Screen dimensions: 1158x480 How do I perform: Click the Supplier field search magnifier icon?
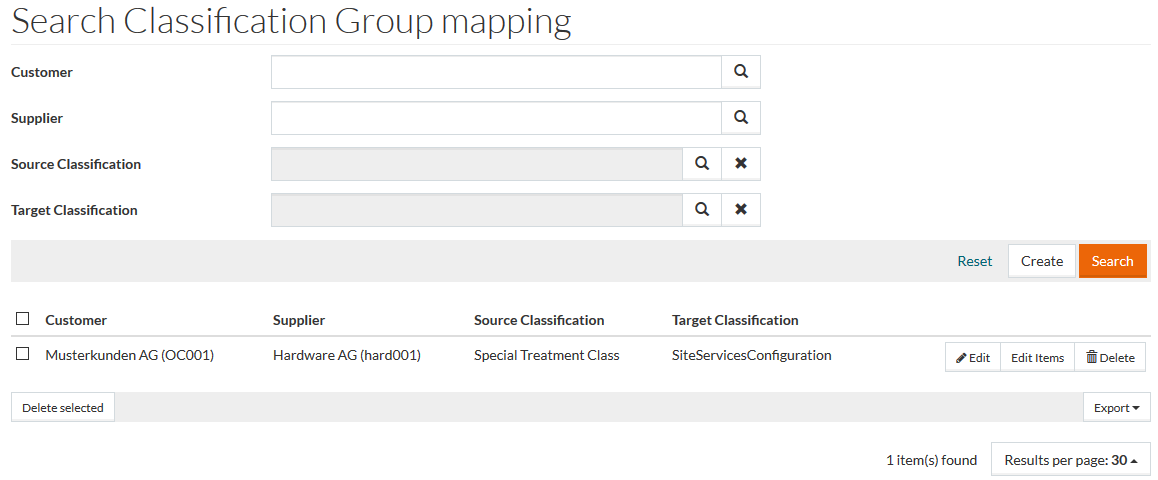tap(741, 118)
